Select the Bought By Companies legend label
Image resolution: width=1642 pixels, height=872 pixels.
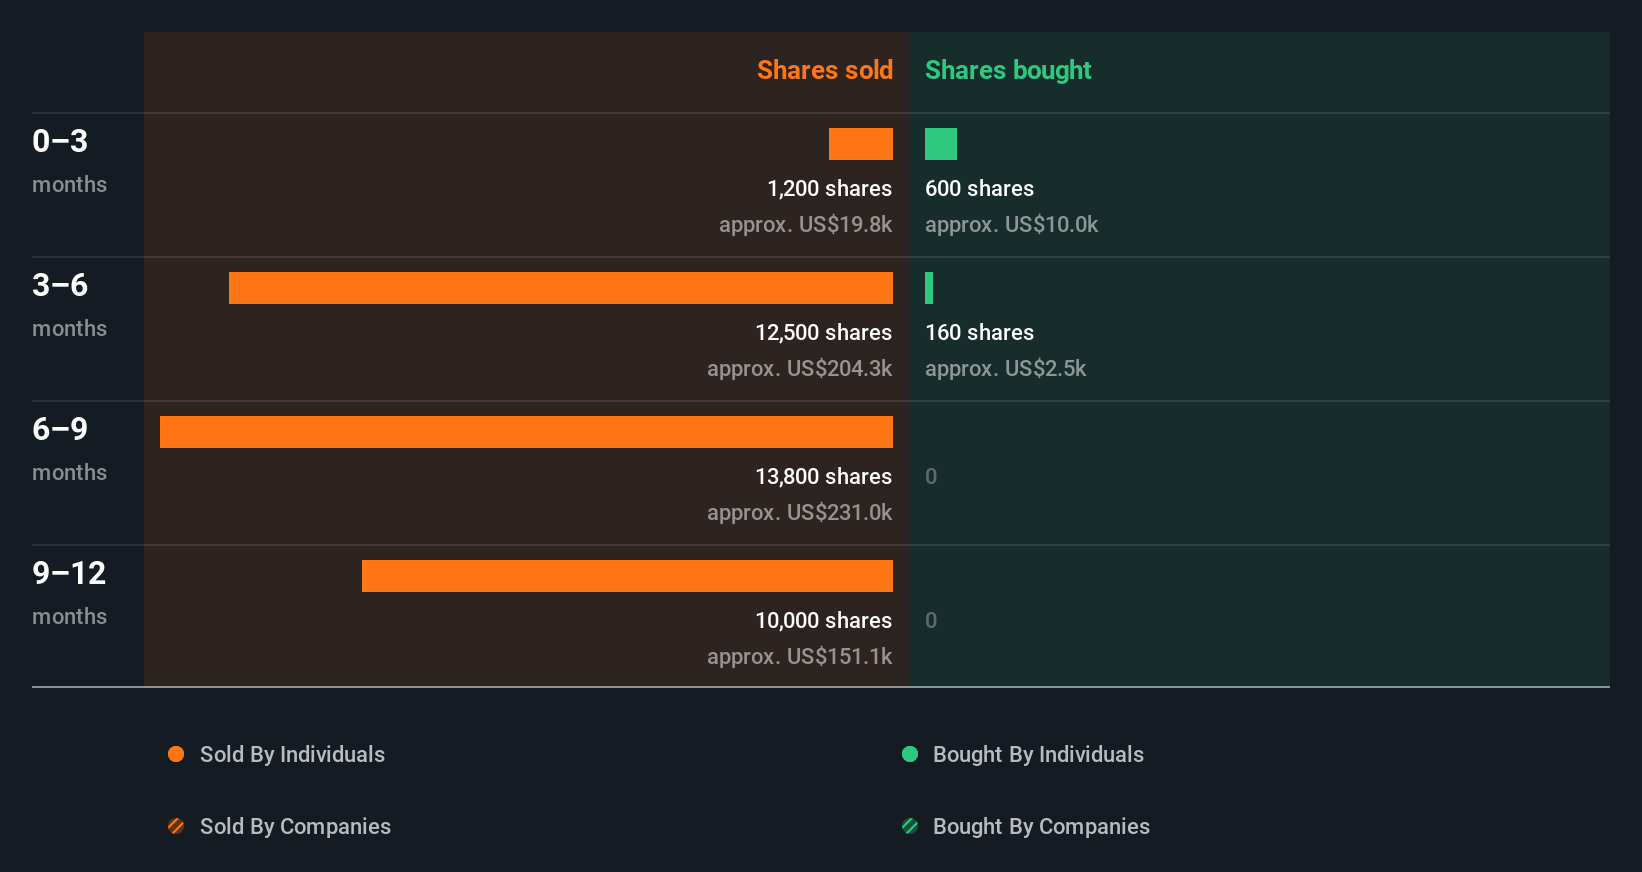[x=1041, y=826]
